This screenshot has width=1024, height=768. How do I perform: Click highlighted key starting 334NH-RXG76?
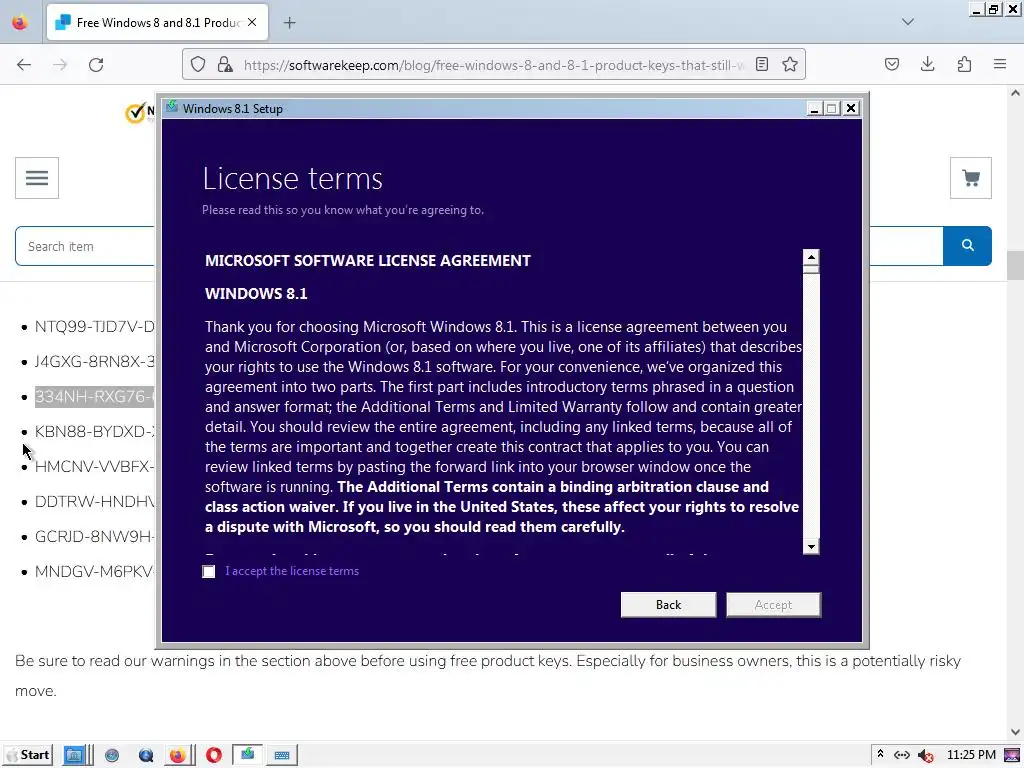(x=95, y=396)
